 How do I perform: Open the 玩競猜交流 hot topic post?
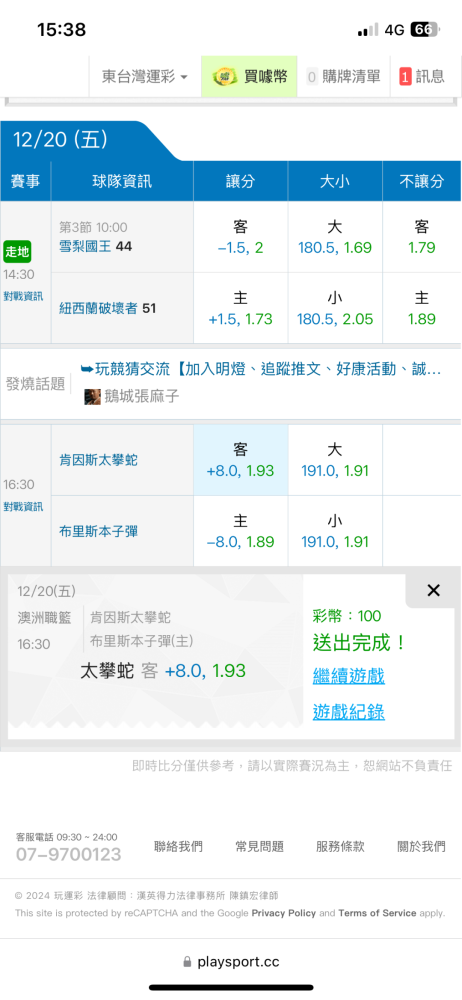pos(261,369)
